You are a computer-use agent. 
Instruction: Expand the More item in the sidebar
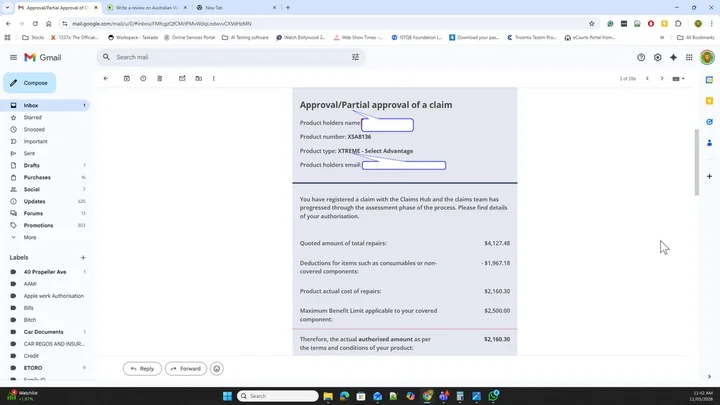[30, 237]
